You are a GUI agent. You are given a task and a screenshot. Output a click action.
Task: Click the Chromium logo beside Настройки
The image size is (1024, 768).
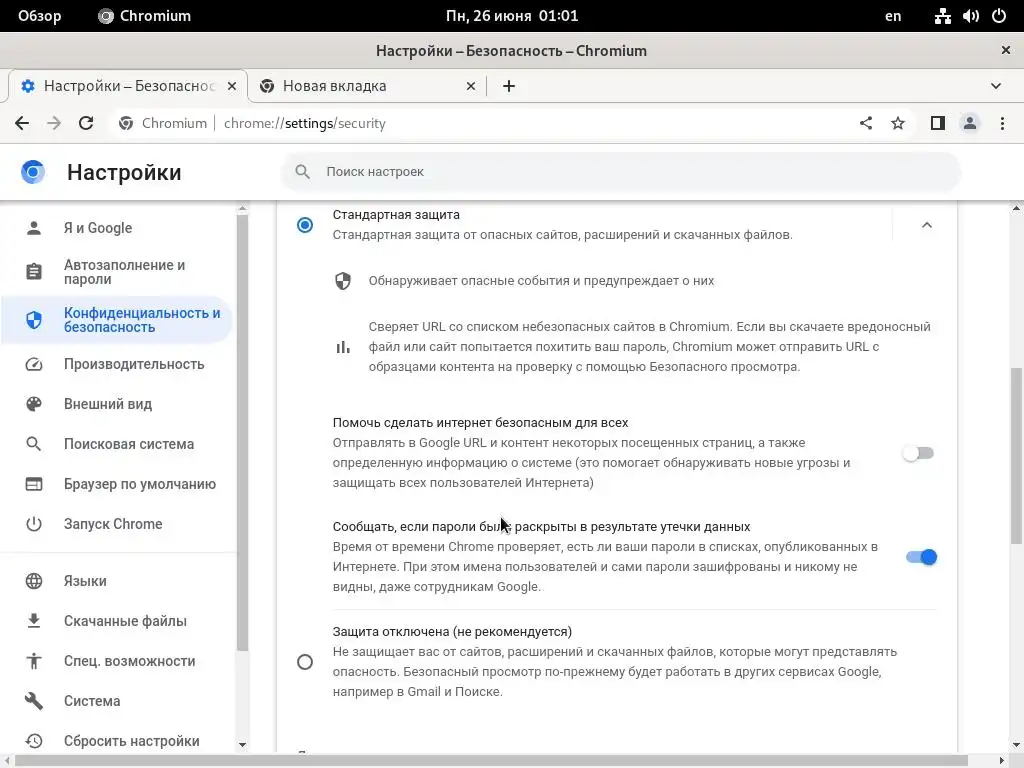[x=33, y=172]
